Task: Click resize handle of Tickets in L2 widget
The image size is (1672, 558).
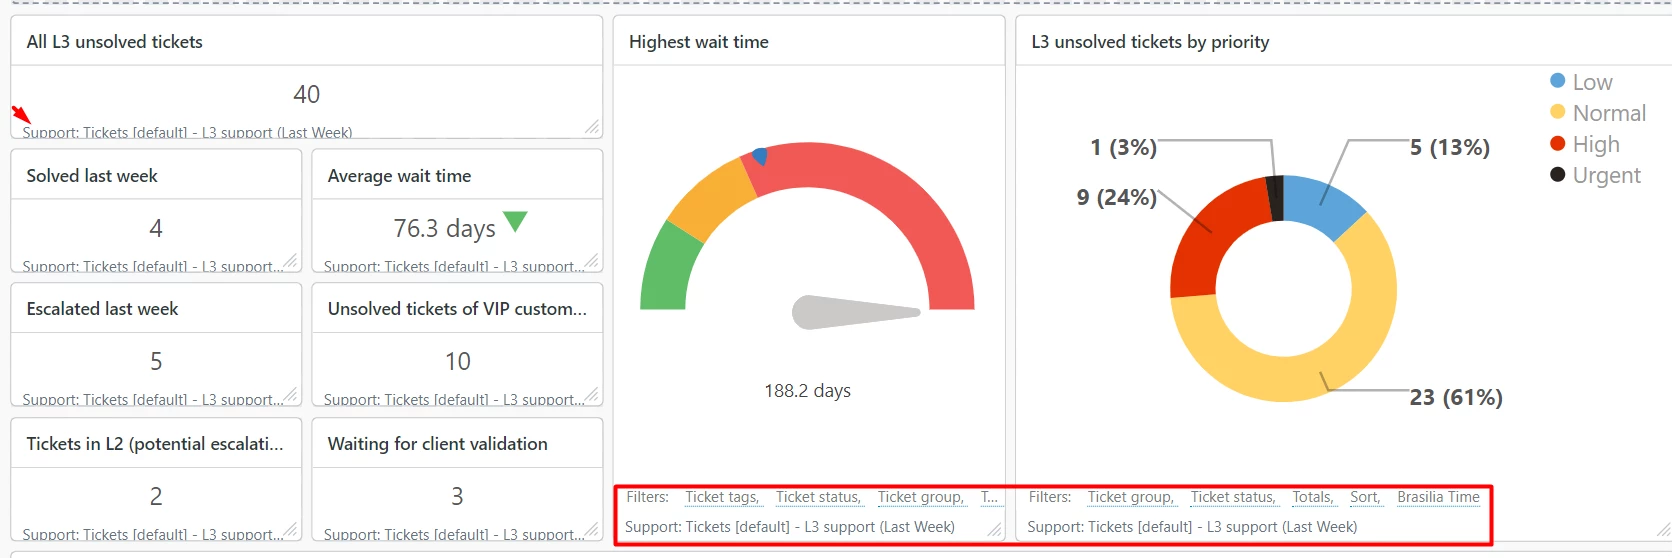Action: pyautogui.click(x=290, y=529)
